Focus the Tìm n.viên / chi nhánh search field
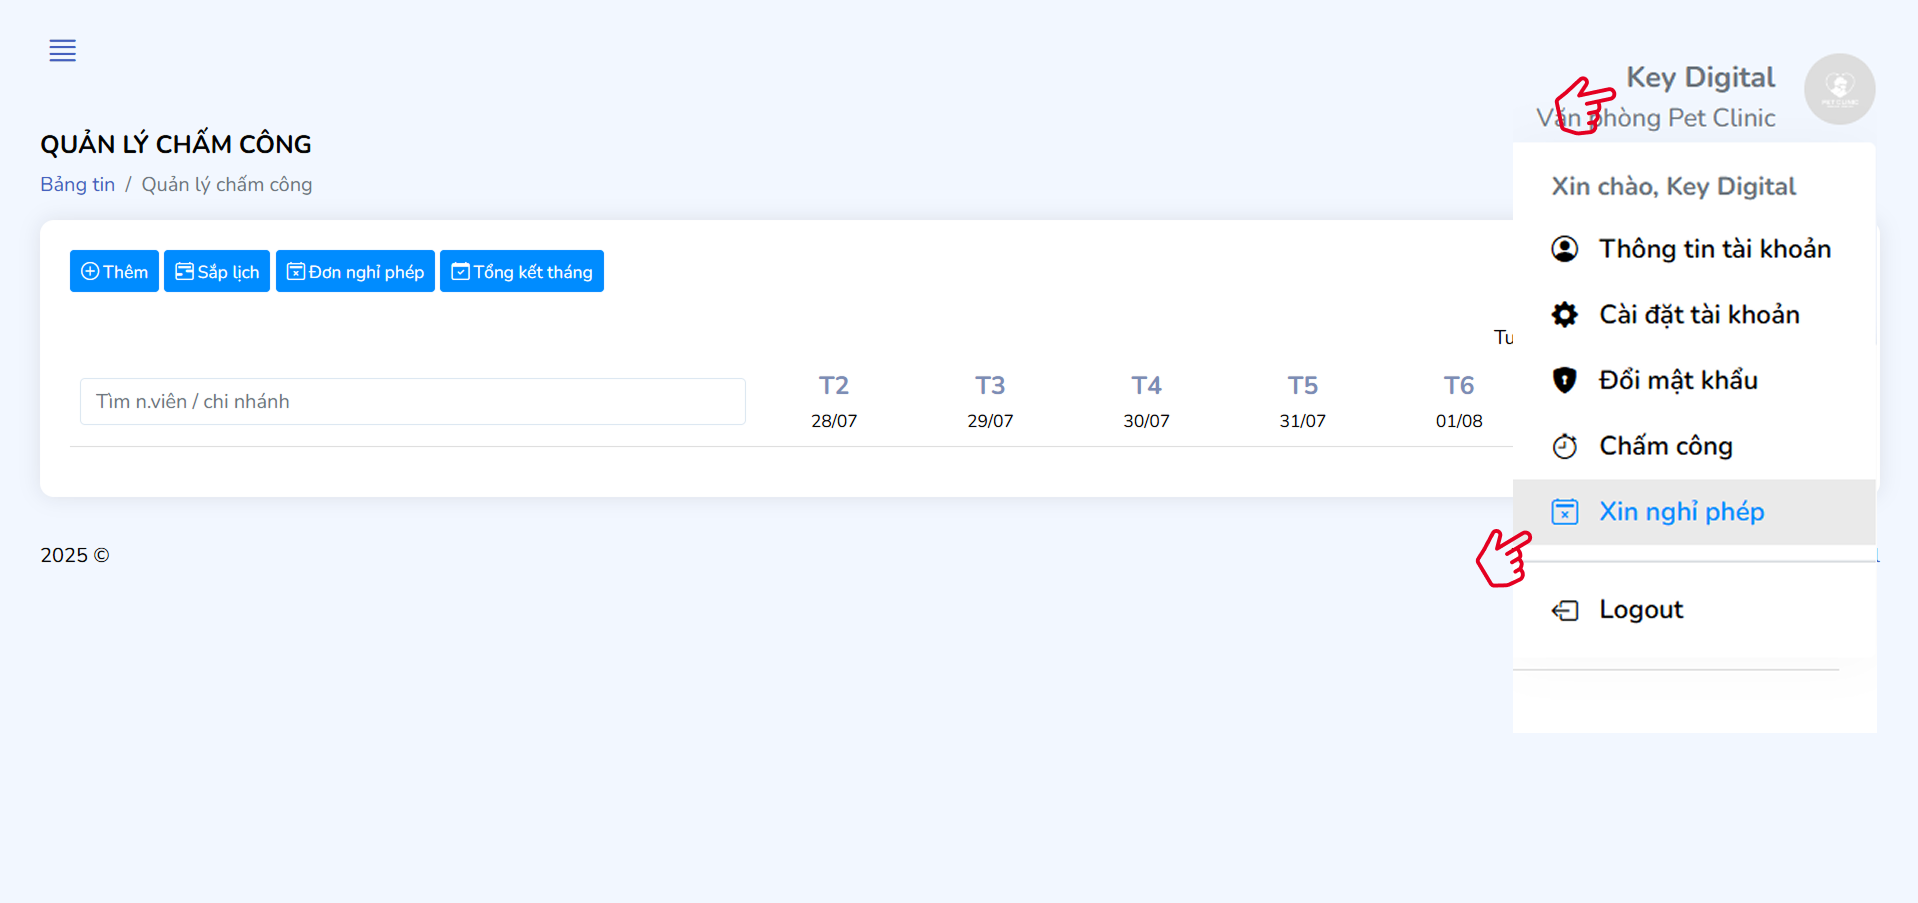This screenshot has width=1918, height=903. (x=412, y=401)
